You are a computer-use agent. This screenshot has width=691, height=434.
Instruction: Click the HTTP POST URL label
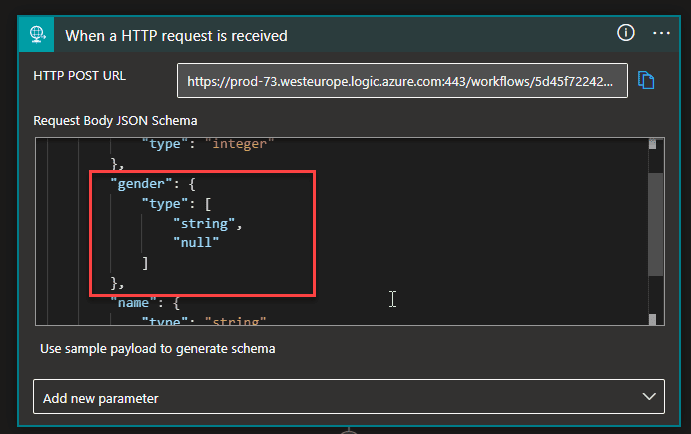pyautogui.click(x=80, y=75)
